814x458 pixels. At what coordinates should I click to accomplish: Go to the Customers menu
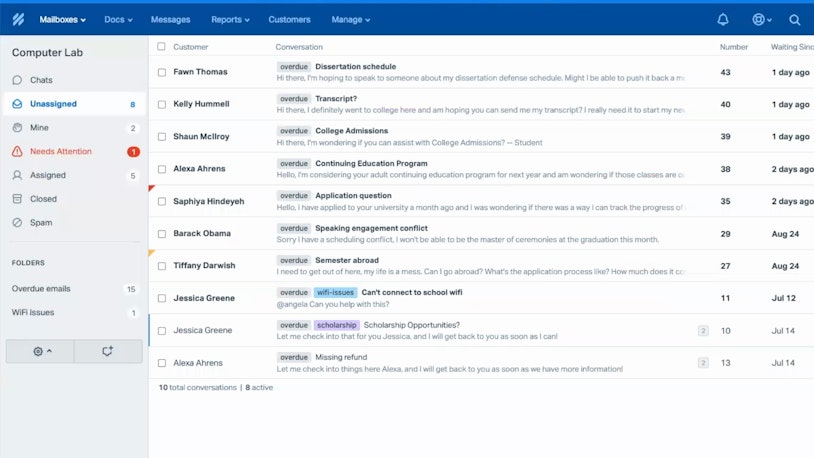289,20
